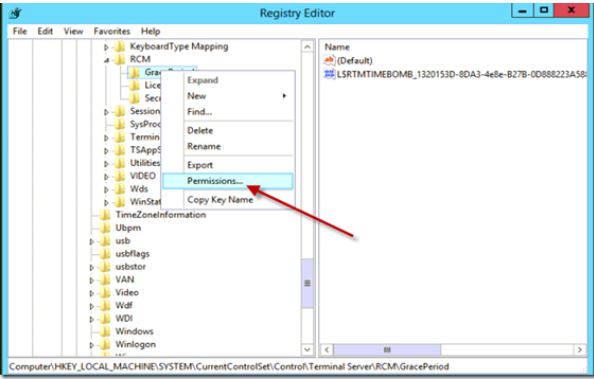
Task: Expand the KeyboardType Mapping key
Action: 106,47
